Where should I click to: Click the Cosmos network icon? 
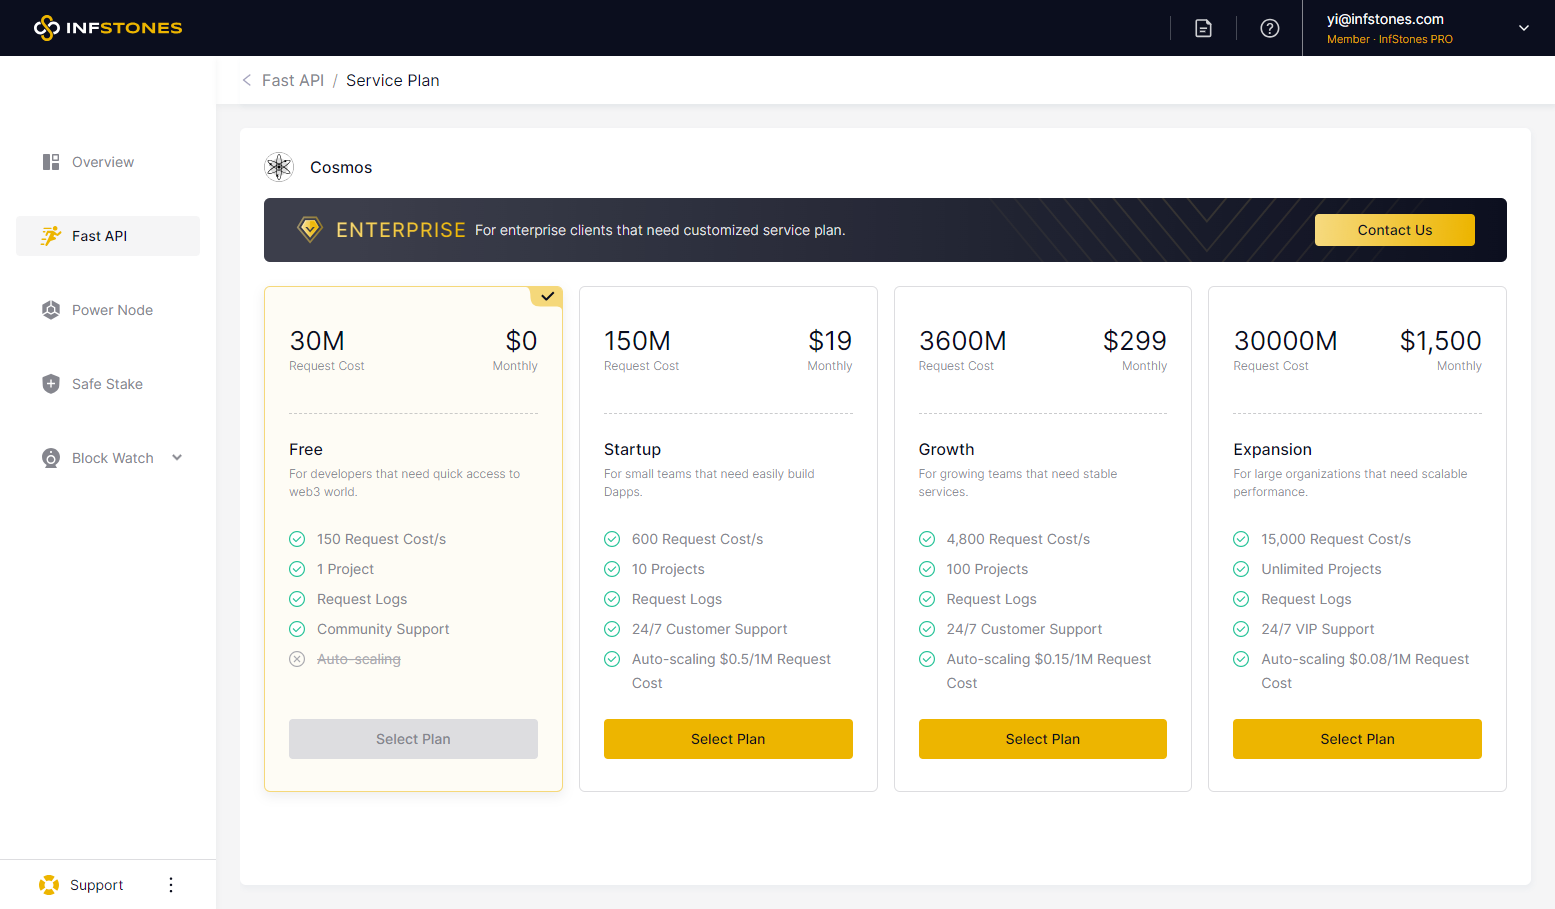tap(279, 167)
